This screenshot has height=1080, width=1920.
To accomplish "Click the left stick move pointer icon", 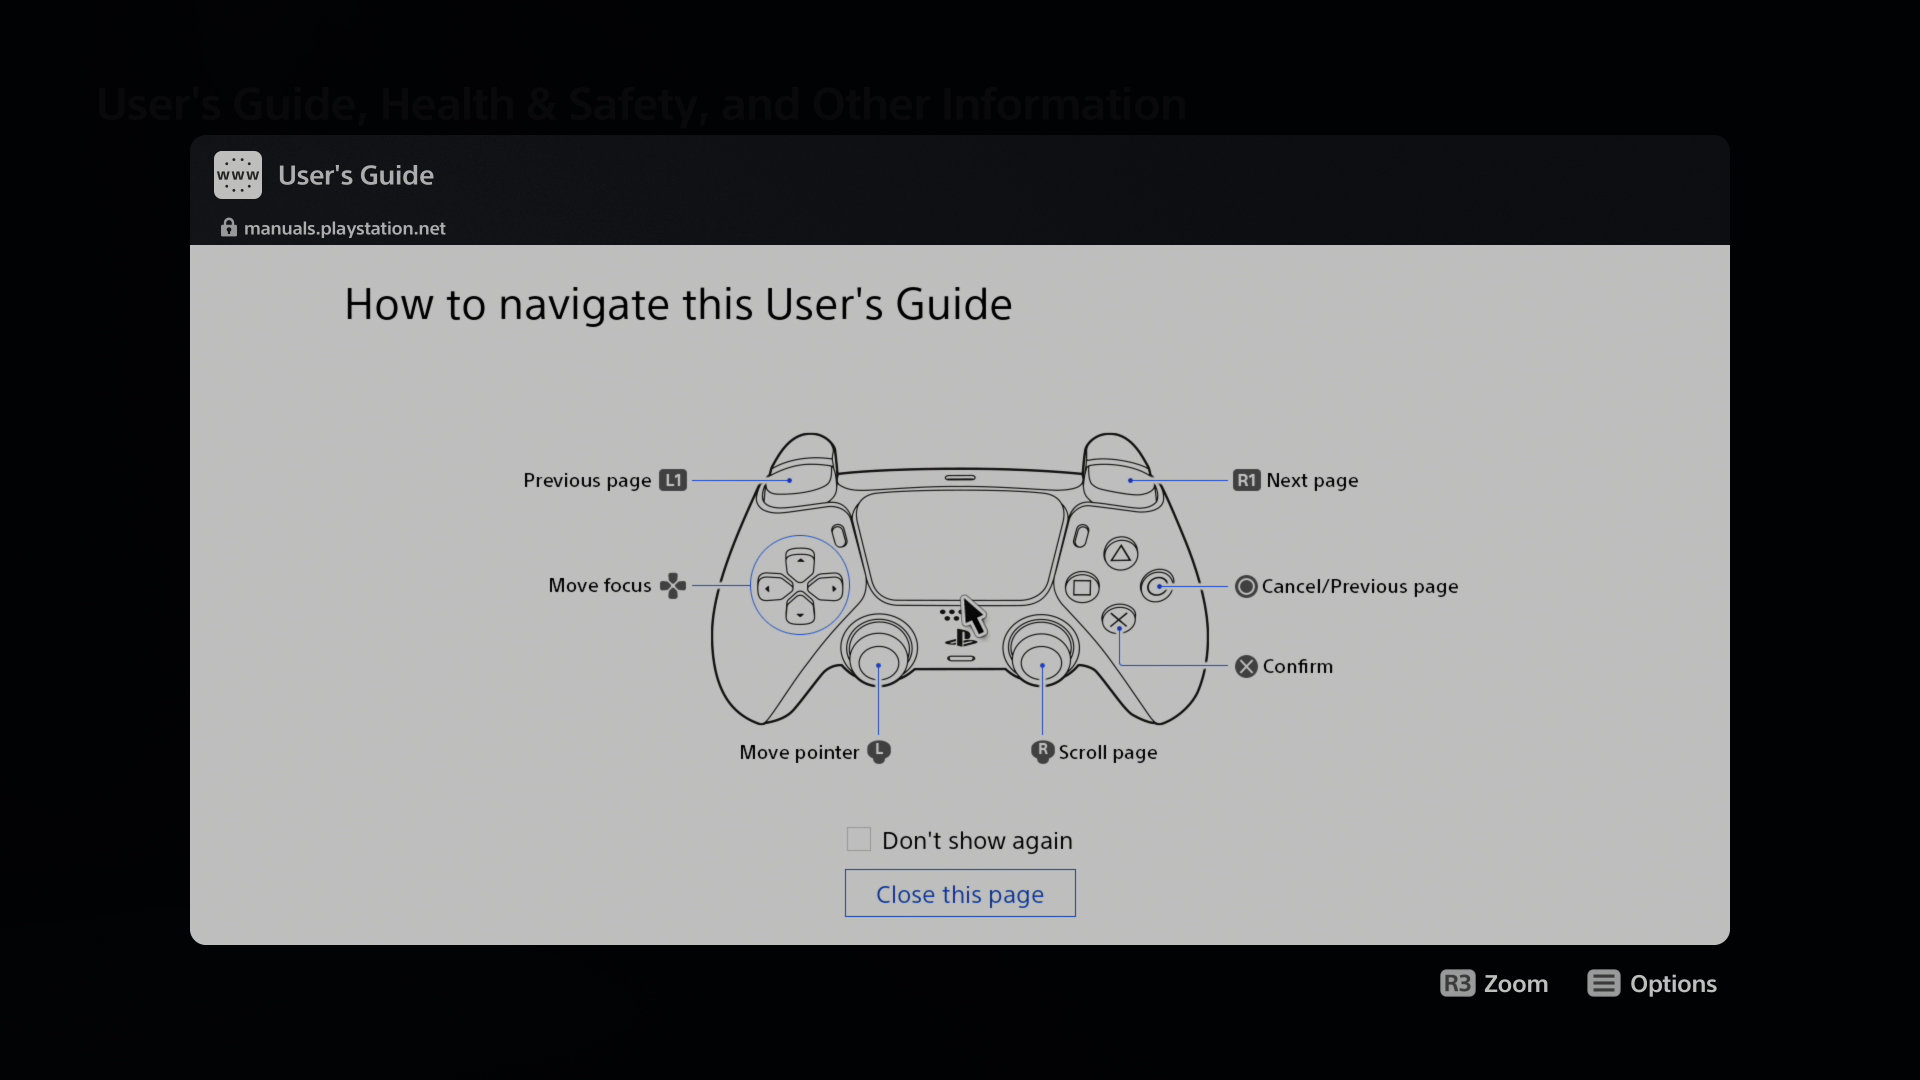I will [878, 752].
